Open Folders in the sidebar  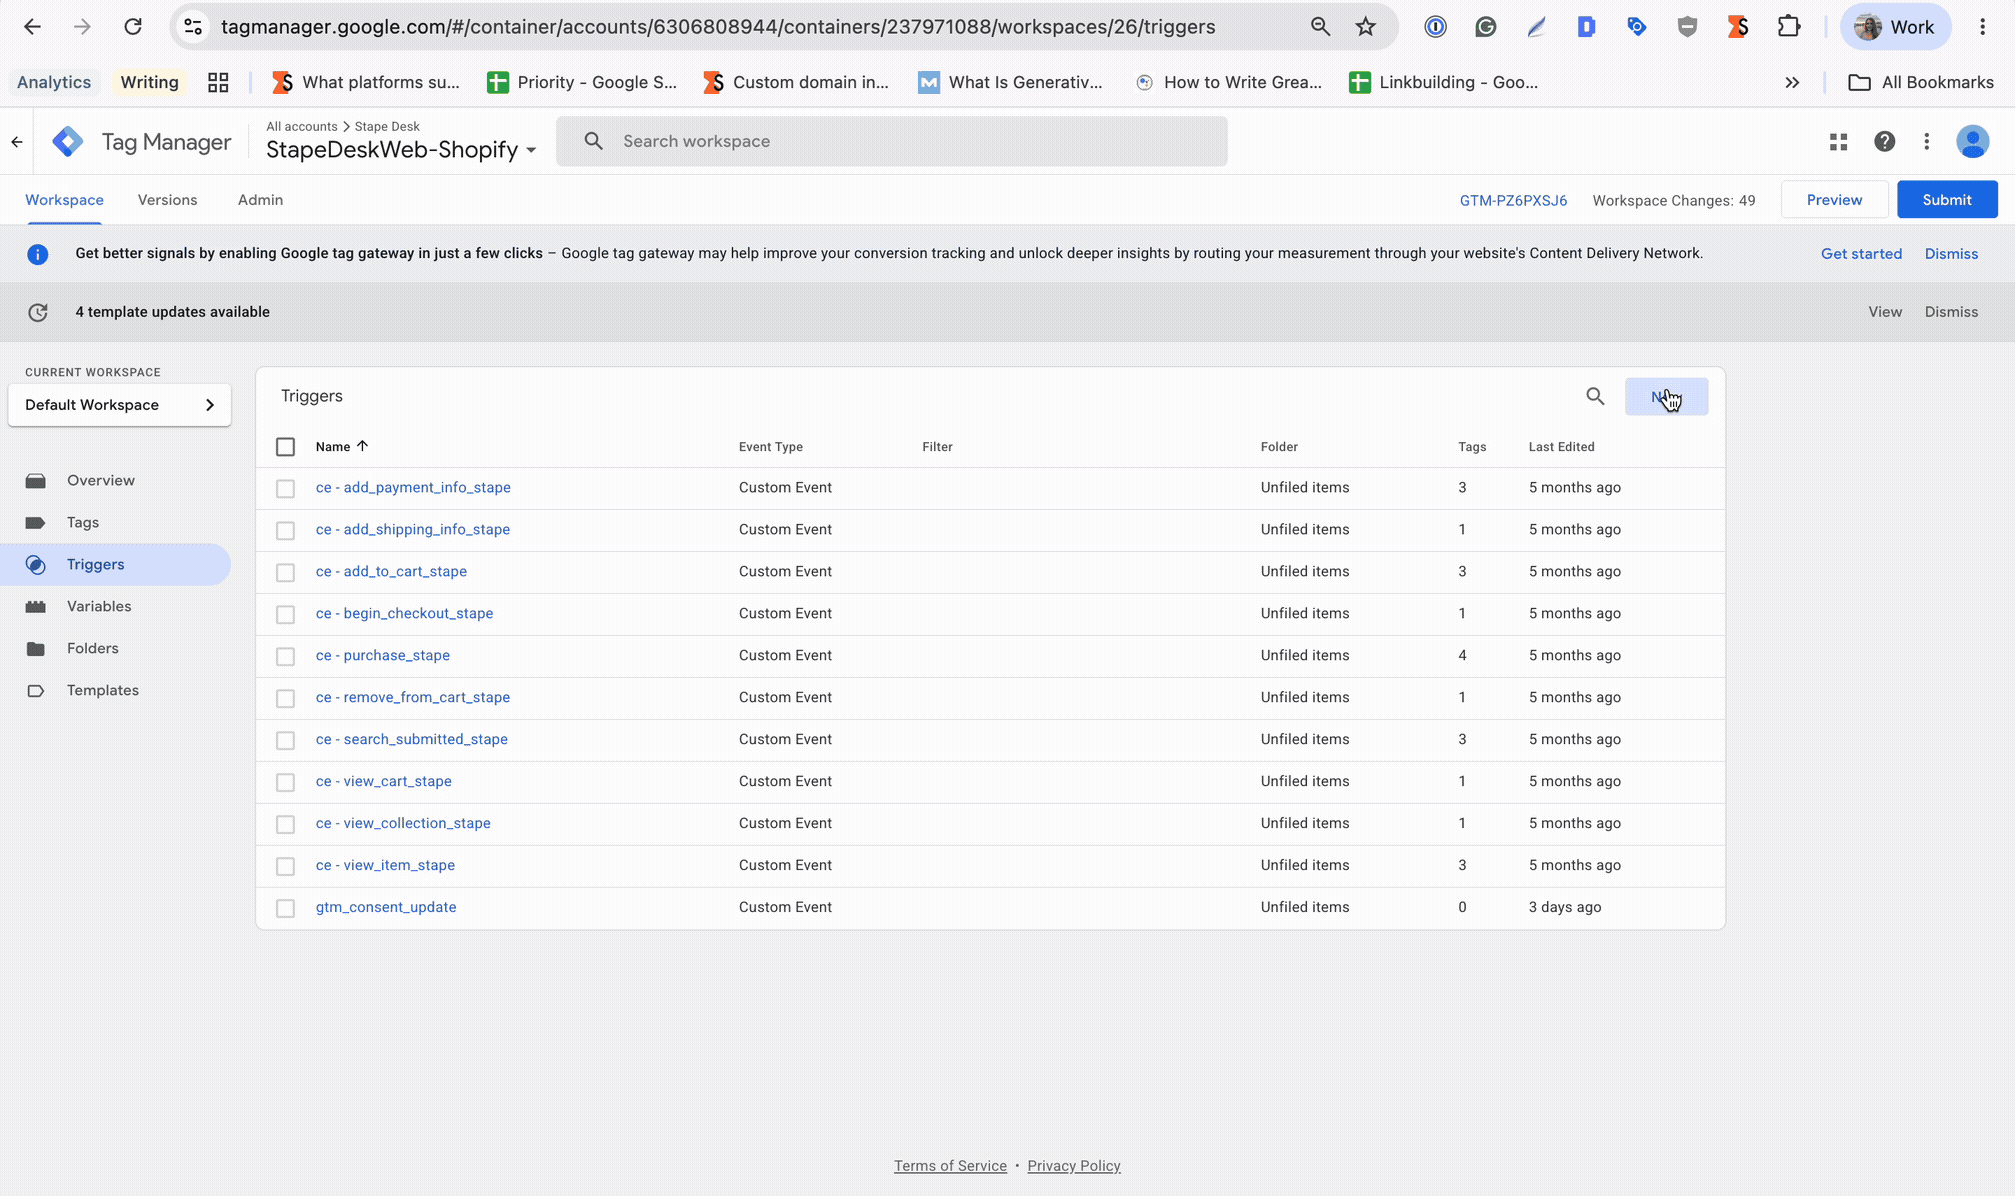[x=93, y=649]
